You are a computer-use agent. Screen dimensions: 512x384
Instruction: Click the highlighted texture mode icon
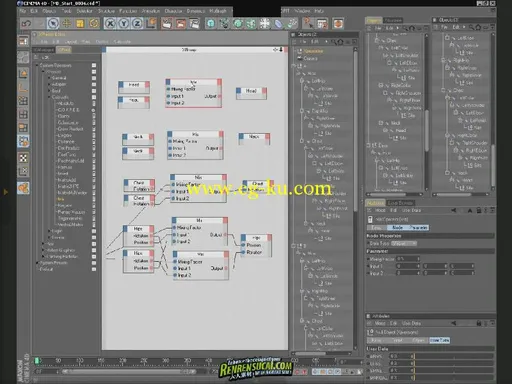pyautogui.click(x=23, y=141)
